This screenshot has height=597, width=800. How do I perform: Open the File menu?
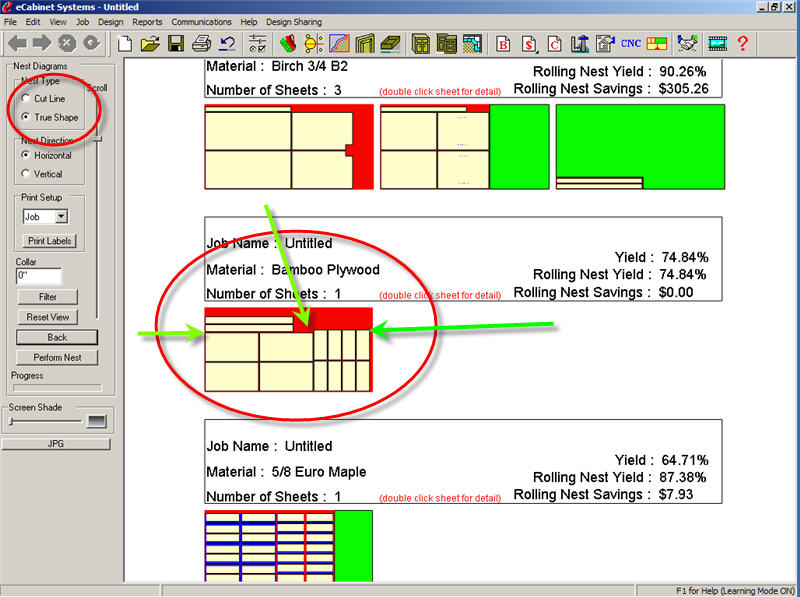10,22
